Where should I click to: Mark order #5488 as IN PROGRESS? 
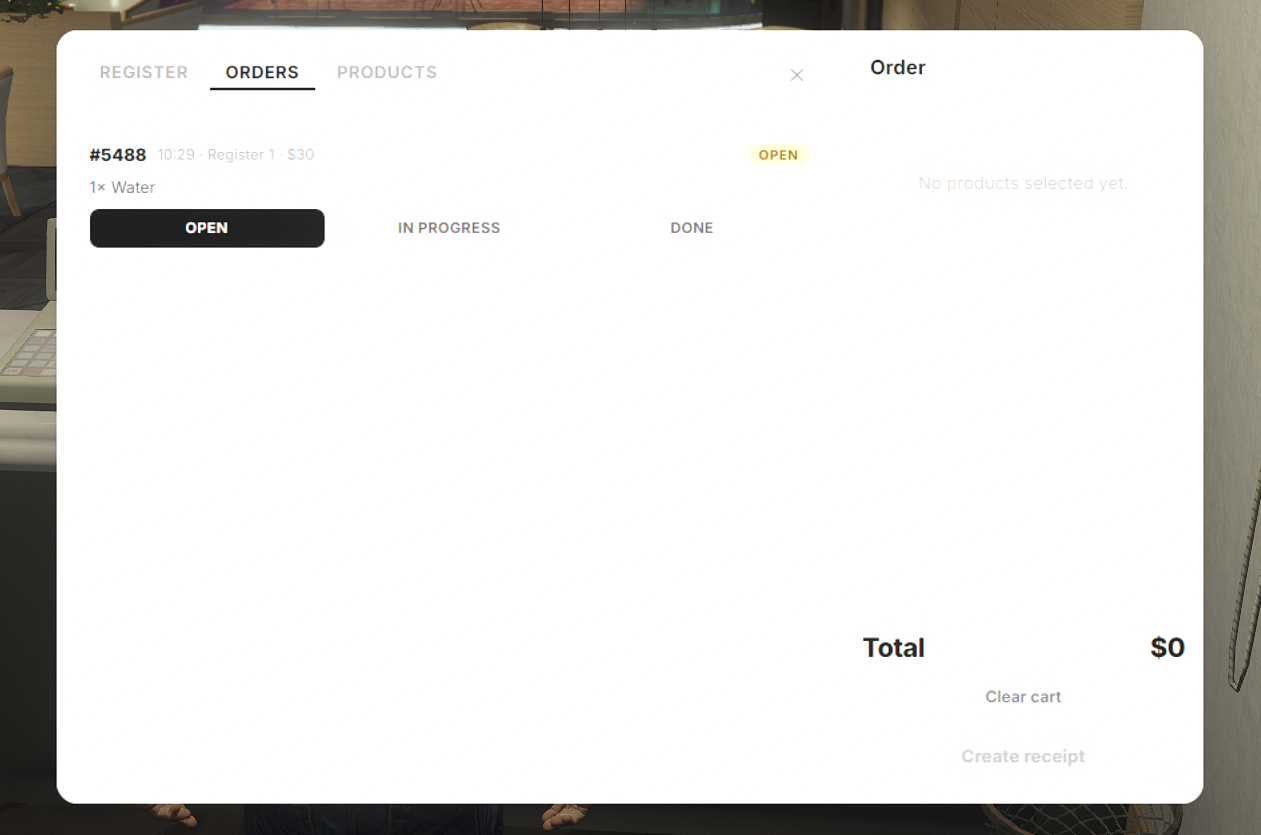pyautogui.click(x=449, y=228)
